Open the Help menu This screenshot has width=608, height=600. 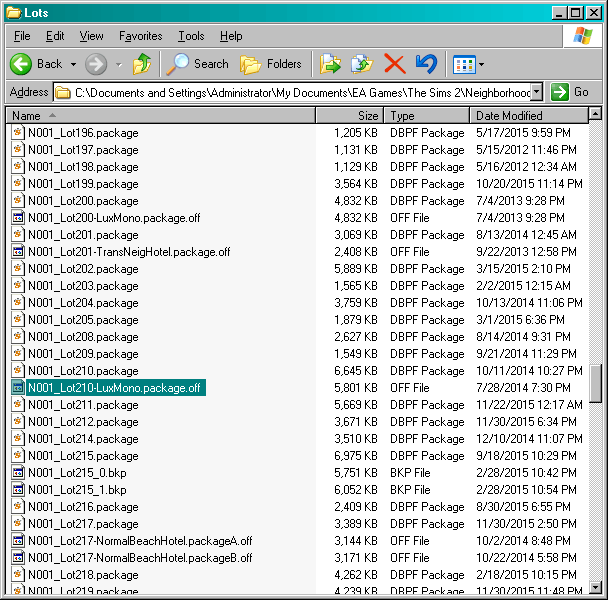231,36
